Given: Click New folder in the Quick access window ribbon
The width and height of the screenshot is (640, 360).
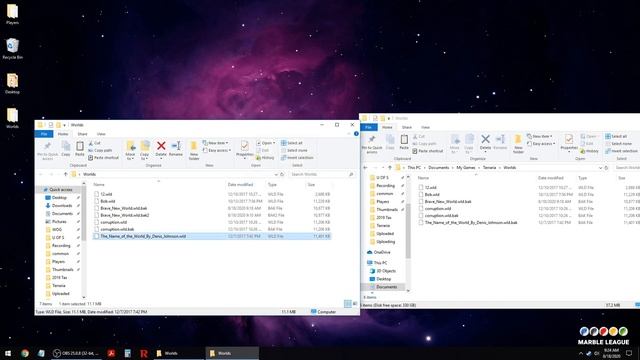Looking at the screenshot, I should 194,151.
